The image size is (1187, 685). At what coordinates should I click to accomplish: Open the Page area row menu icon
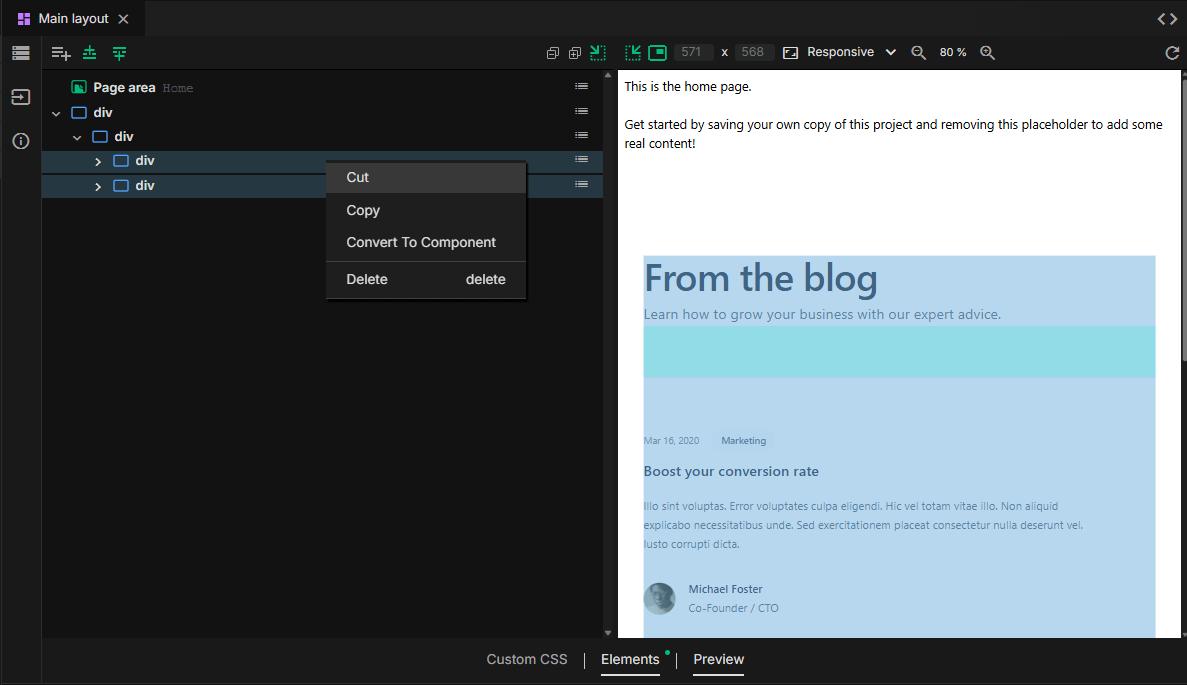pyautogui.click(x=581, y=86)
